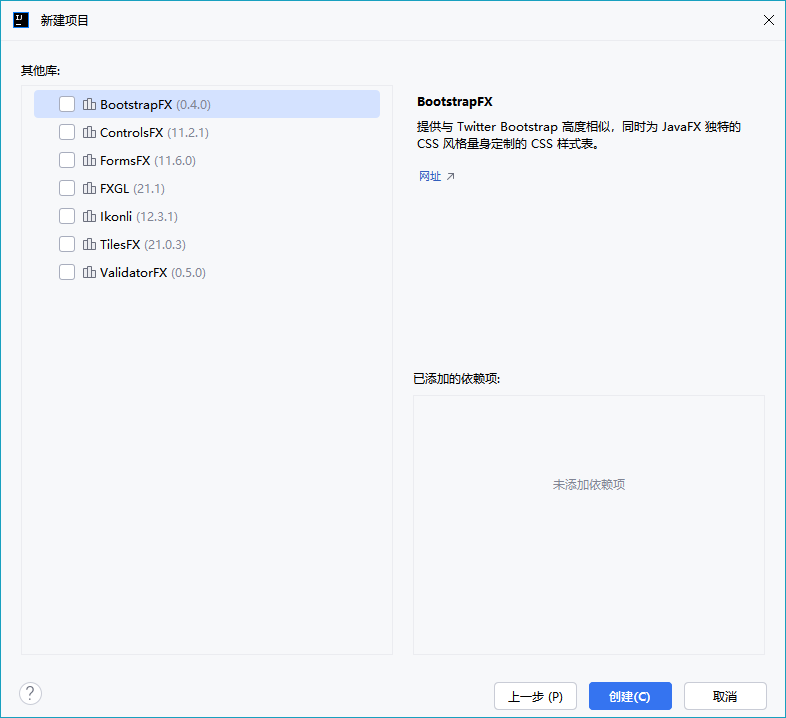Click the library icon beside Ikonli
Screen dimensions: 786x718
pos(89,216)
